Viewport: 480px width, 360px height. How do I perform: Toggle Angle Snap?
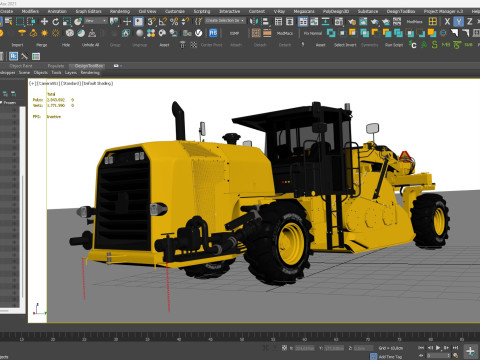(x=162, y=22)
